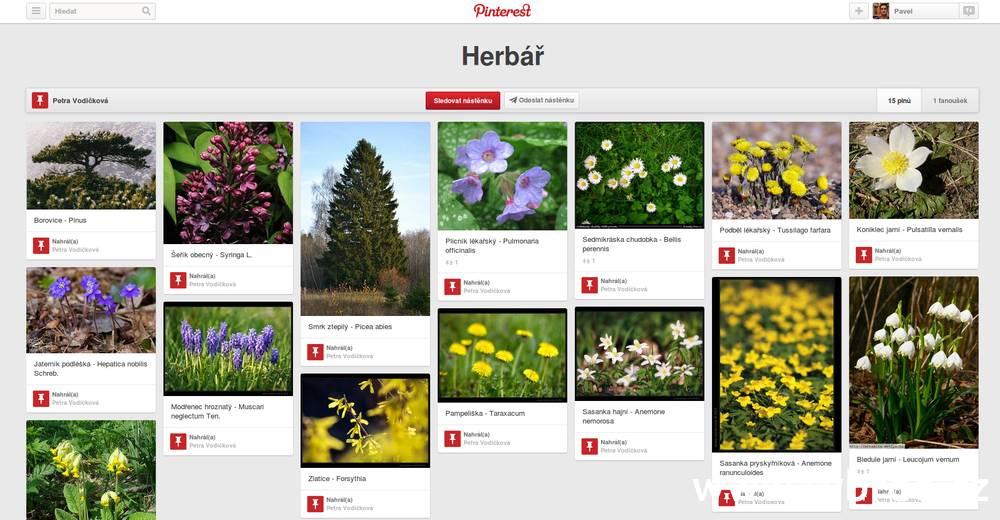1000x520 pixels.
Task: Click pin icon under Sasanka hajní
Action: (589, 447)
